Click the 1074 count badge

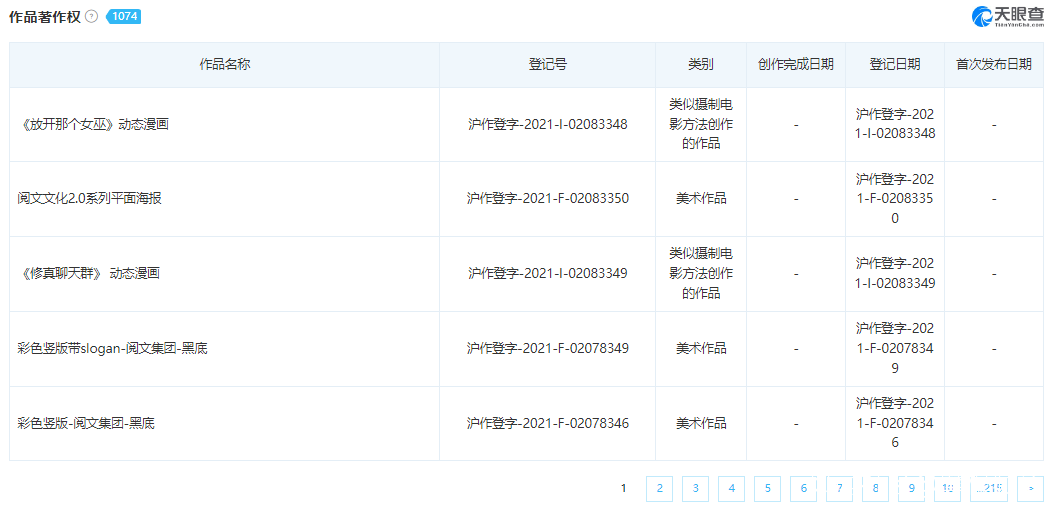pos(123,17)
